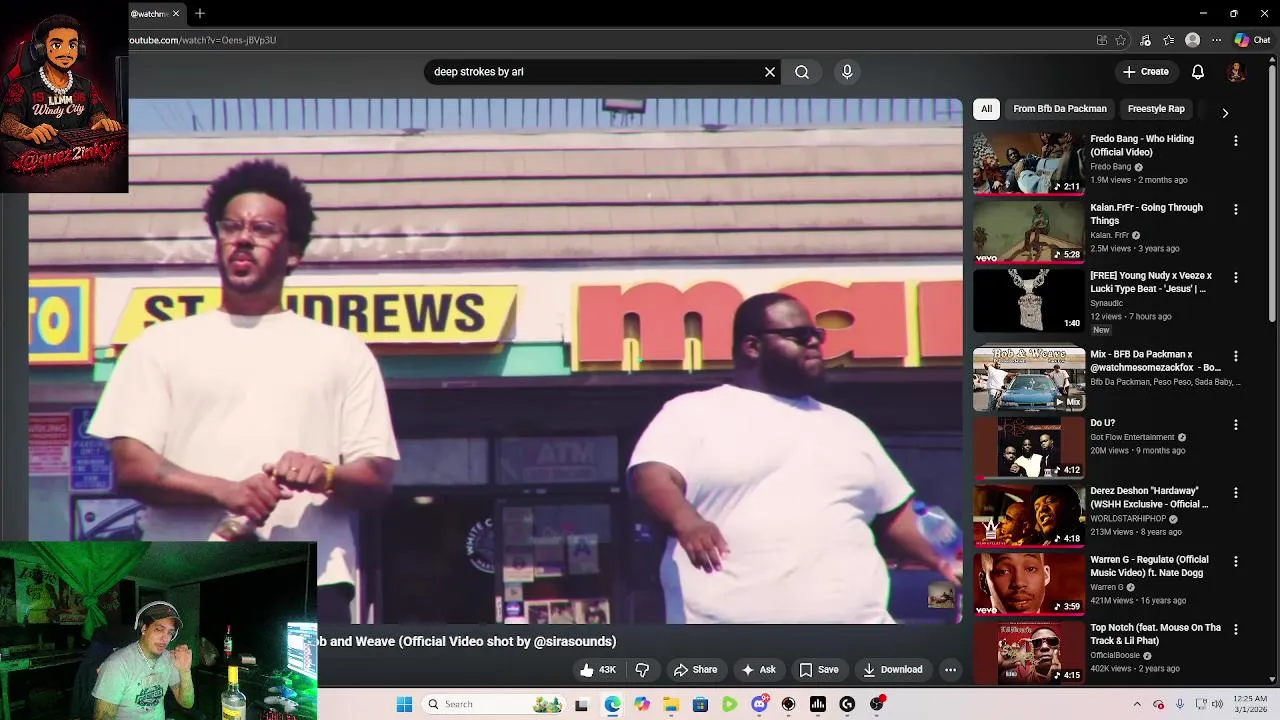Viewport: 1280px width, 720px height.
Task: Click the Create button
Action: point(1145,72)
